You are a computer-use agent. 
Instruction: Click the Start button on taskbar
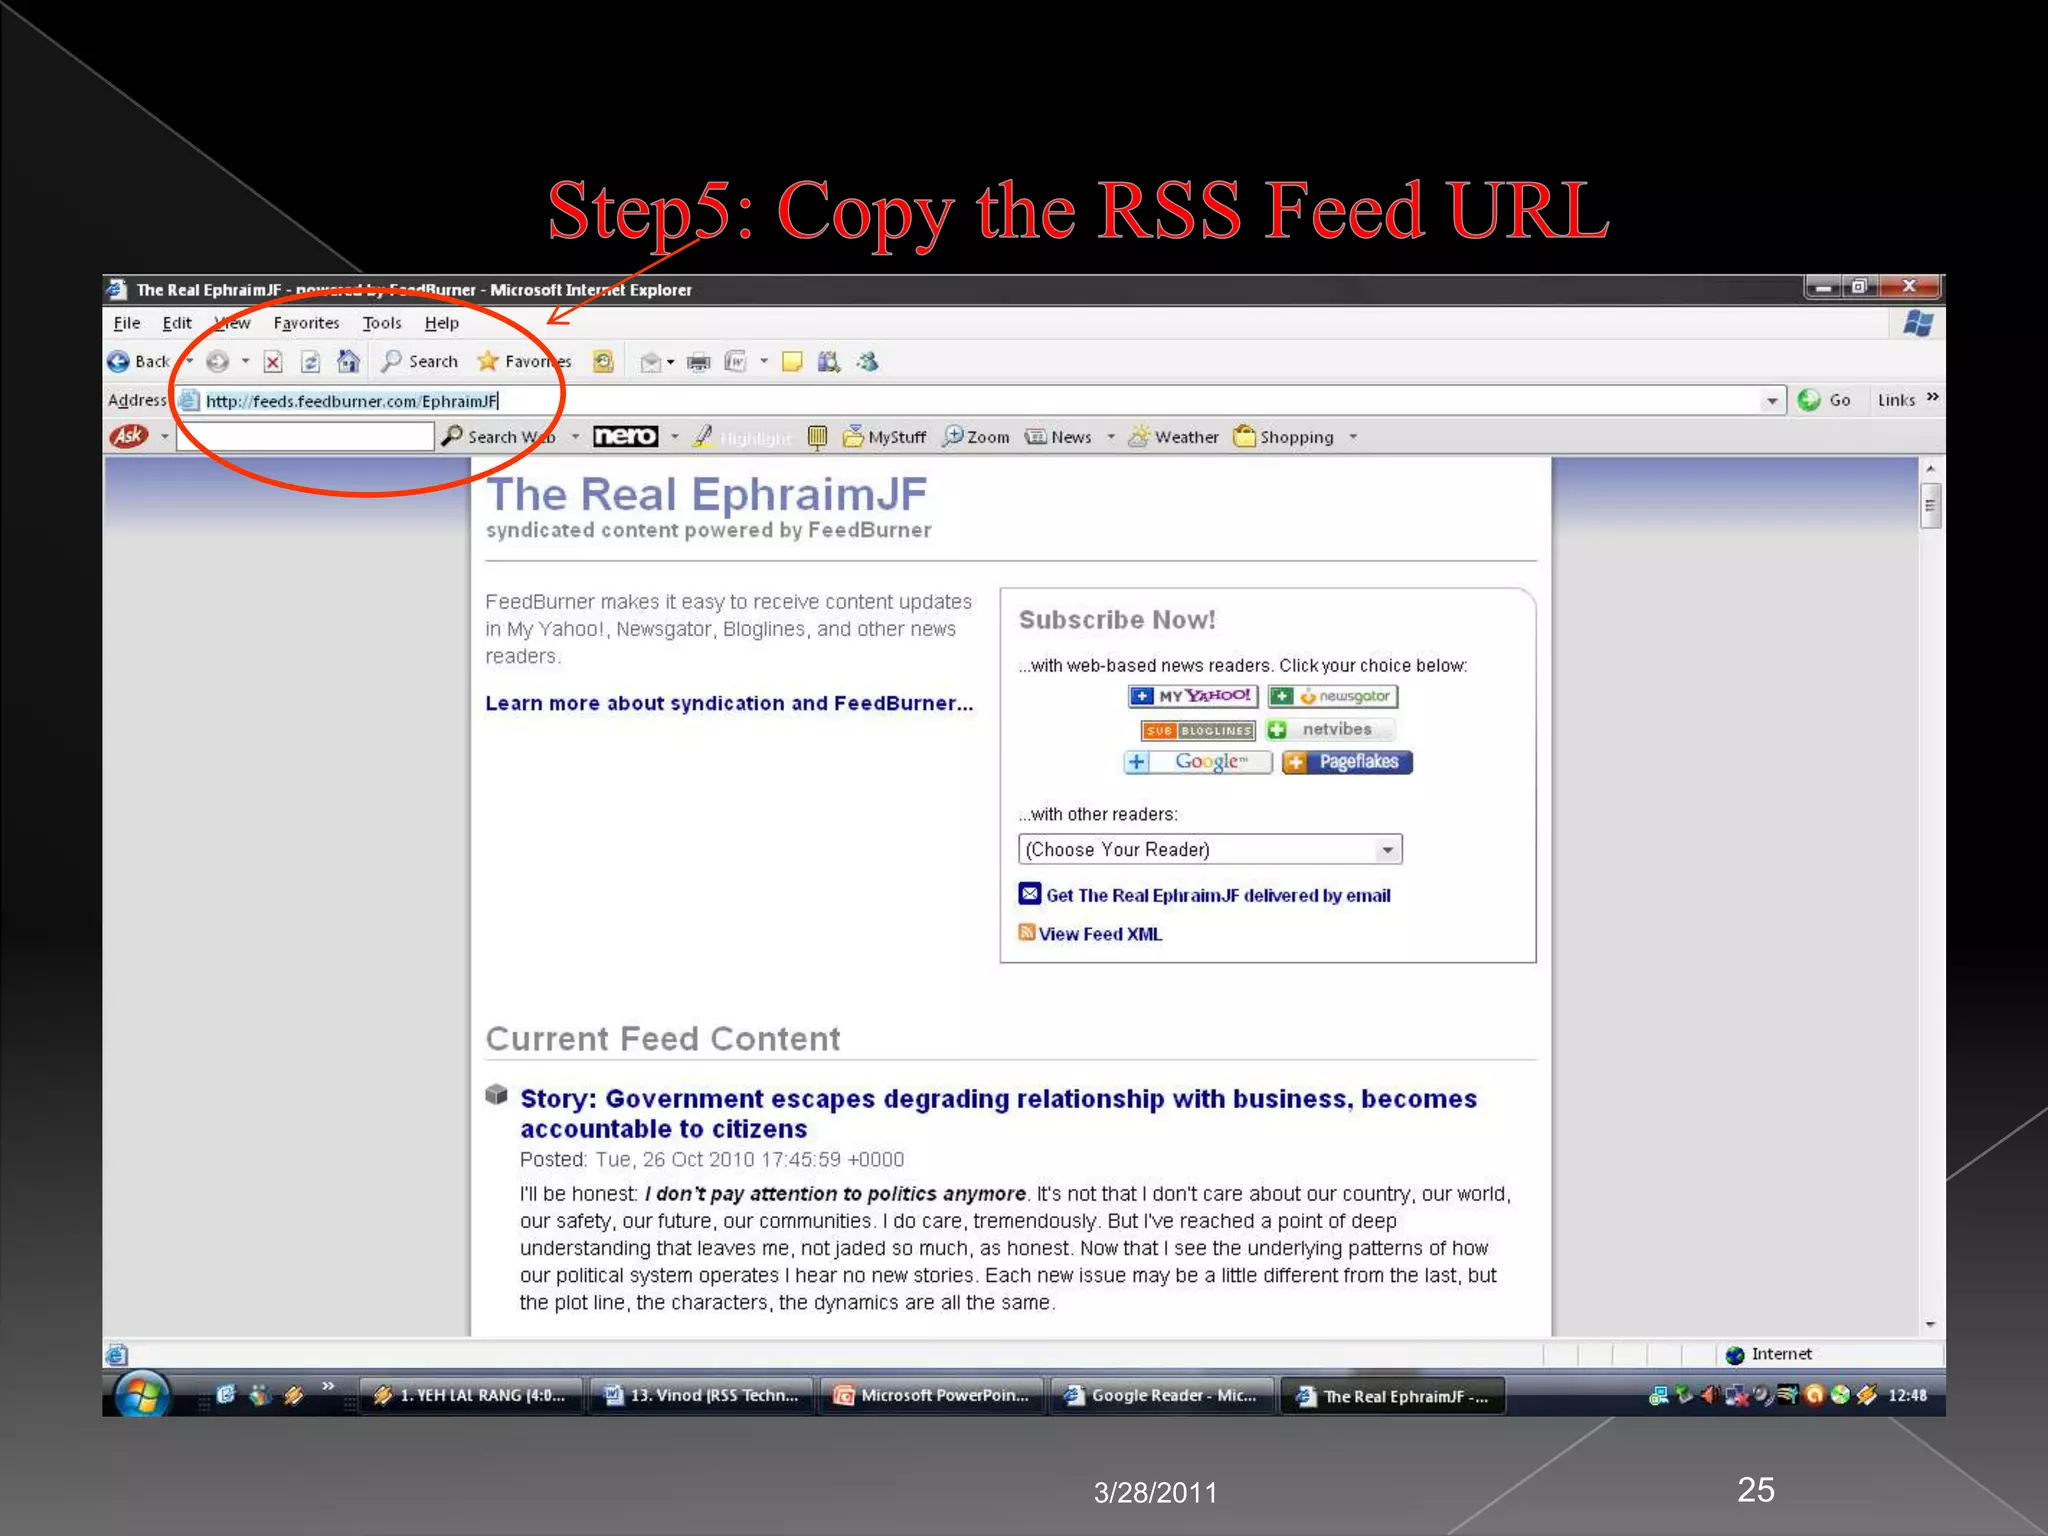141,1394
